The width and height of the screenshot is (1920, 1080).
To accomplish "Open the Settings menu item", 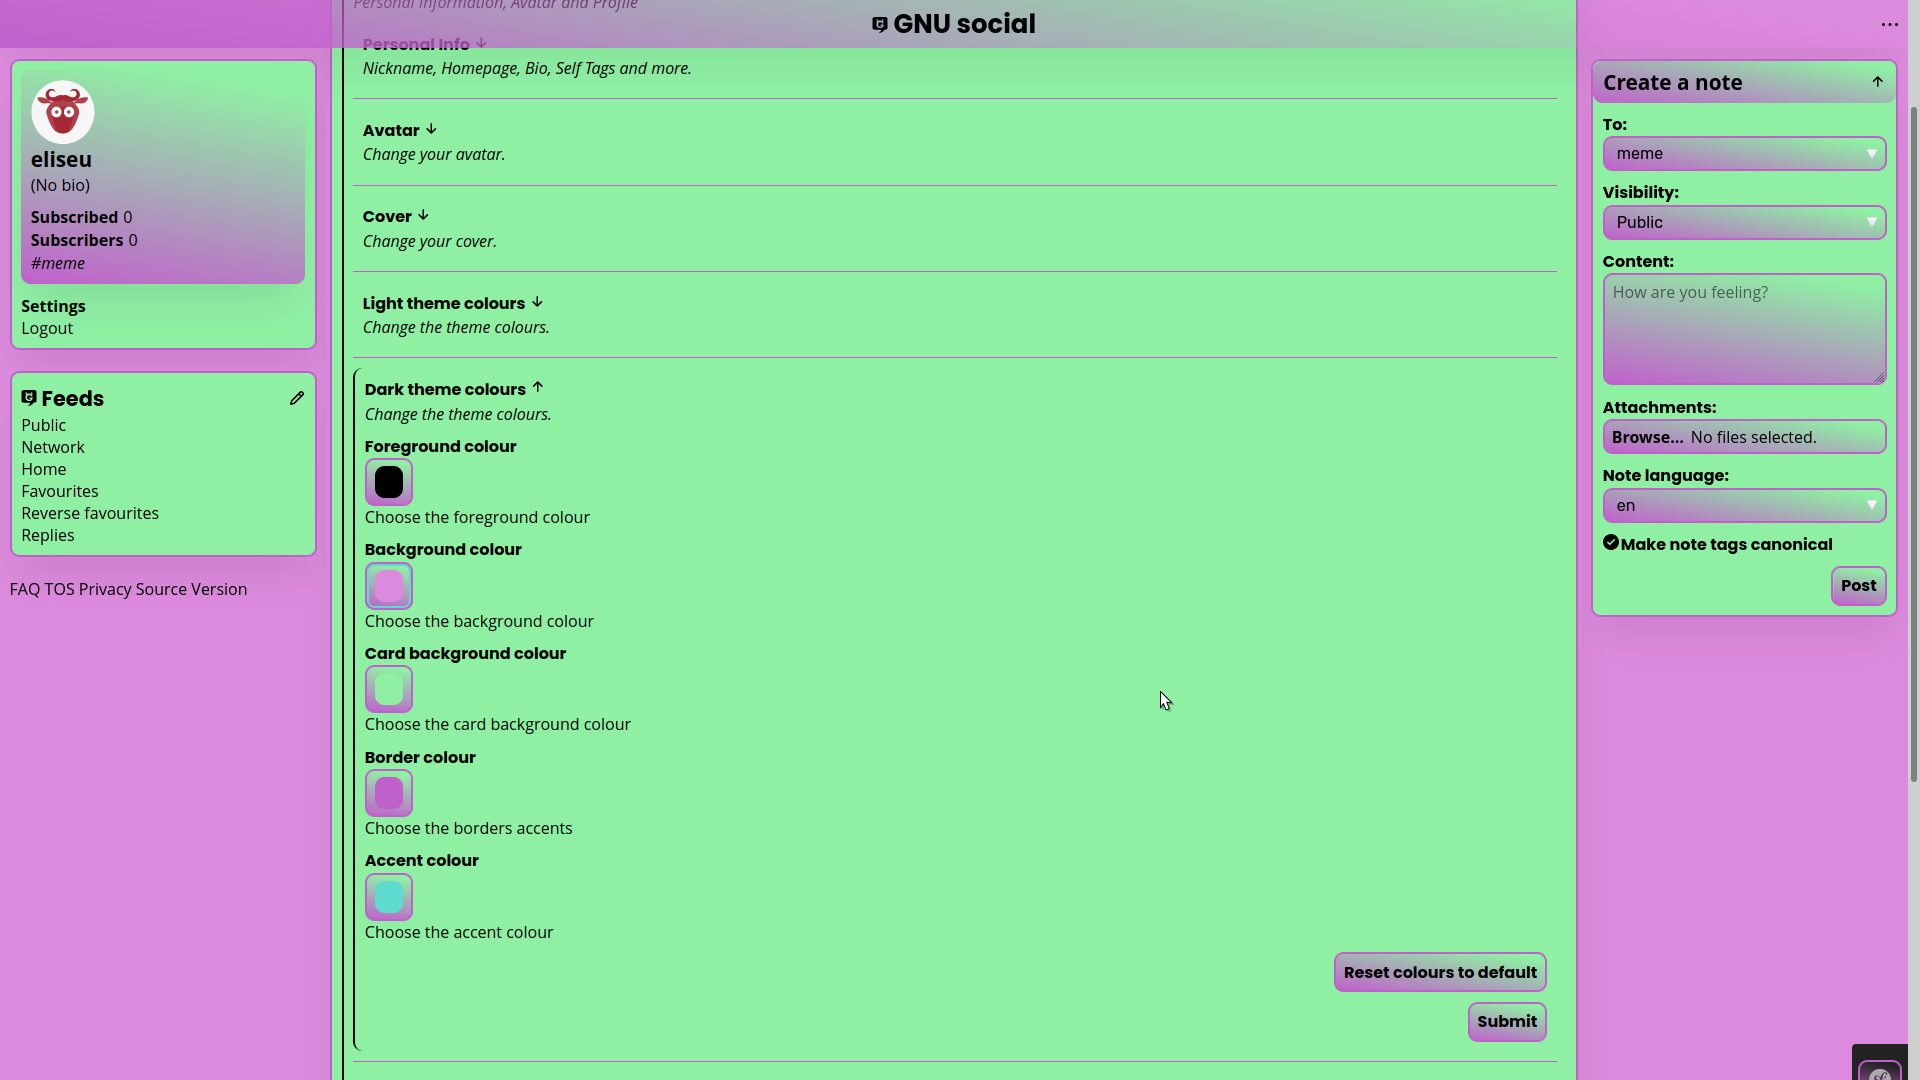I will (x=53, y=305).
